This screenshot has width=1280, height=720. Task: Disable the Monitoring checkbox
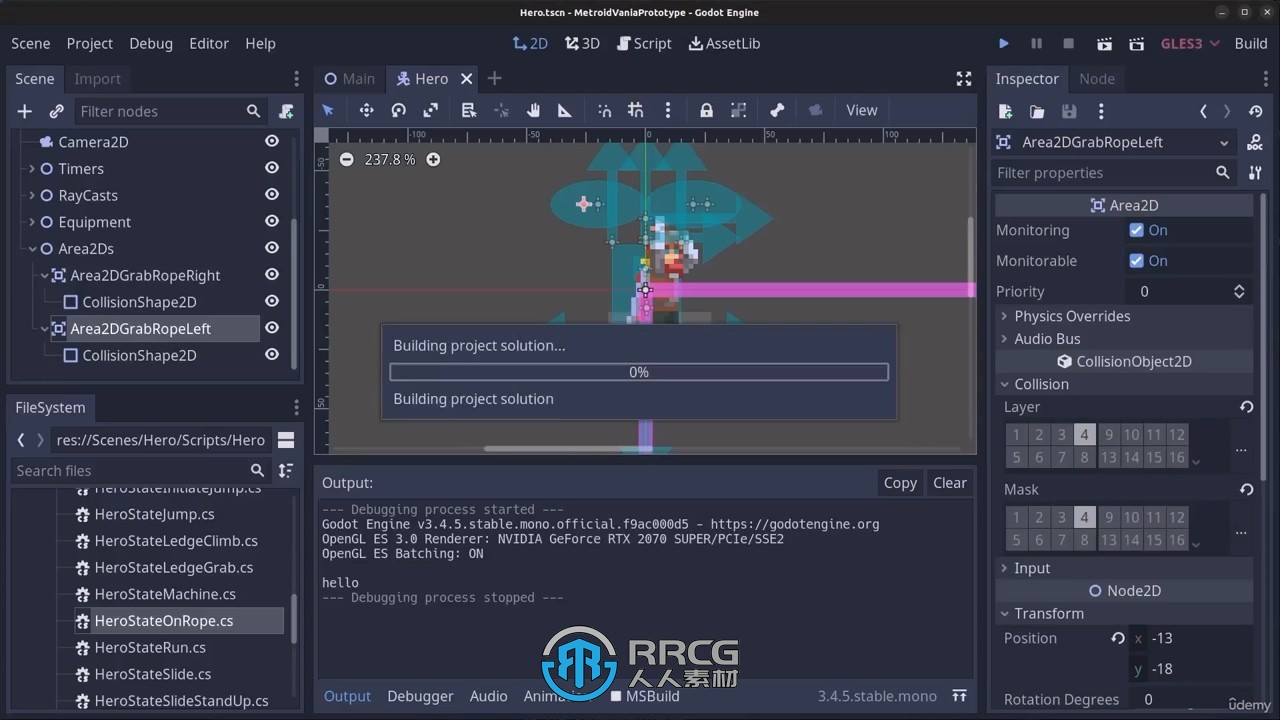(x=1136, y=230)
